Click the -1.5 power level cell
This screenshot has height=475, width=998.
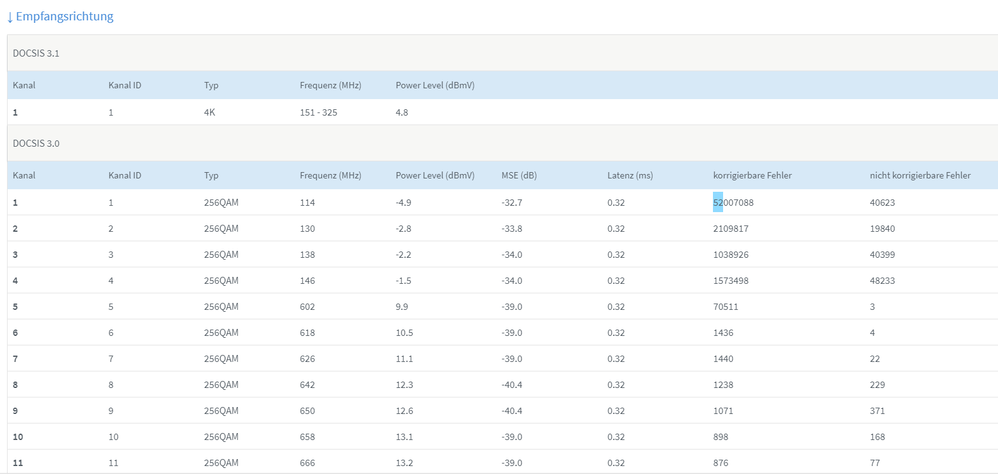tap(404, 281)
